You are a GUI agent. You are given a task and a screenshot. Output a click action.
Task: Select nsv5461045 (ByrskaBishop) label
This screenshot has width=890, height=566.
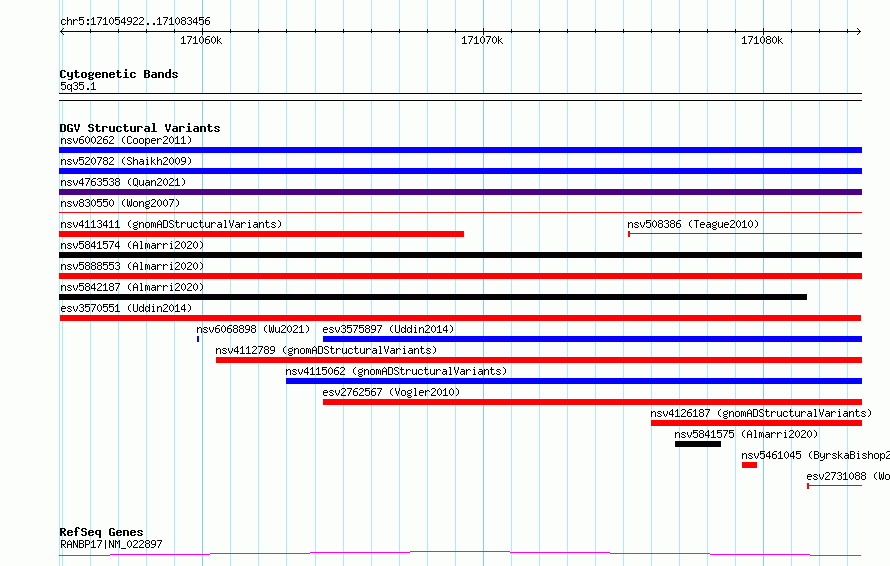click(x=816, y=455)
